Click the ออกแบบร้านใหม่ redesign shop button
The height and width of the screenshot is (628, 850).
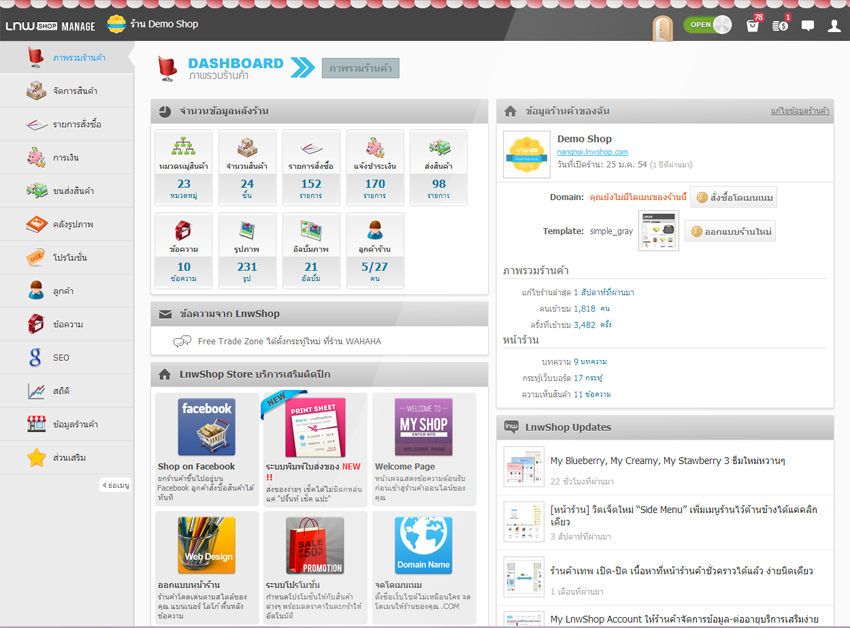[730, 232]
